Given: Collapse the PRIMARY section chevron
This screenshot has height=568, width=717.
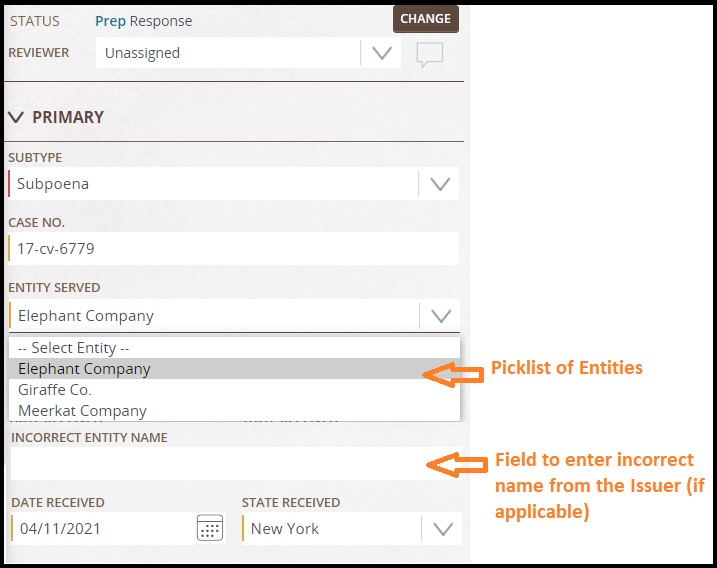Looking at the screenshot, I should pyautogui.click(x=16, y=118).
